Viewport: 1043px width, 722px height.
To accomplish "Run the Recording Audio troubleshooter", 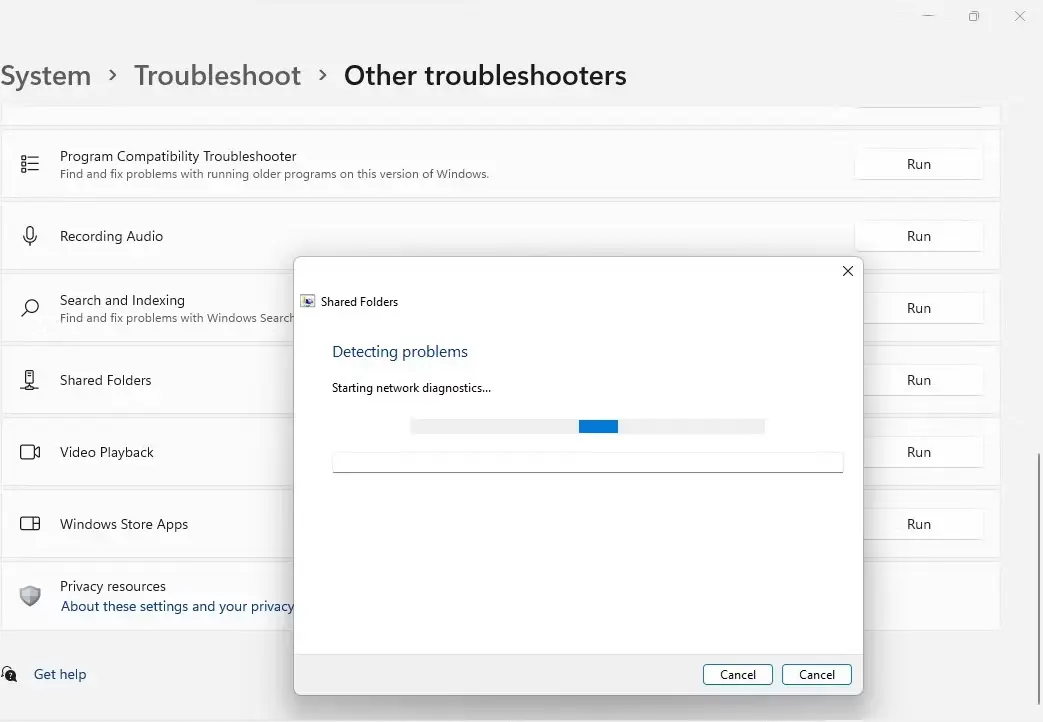I will pos(919,236).
